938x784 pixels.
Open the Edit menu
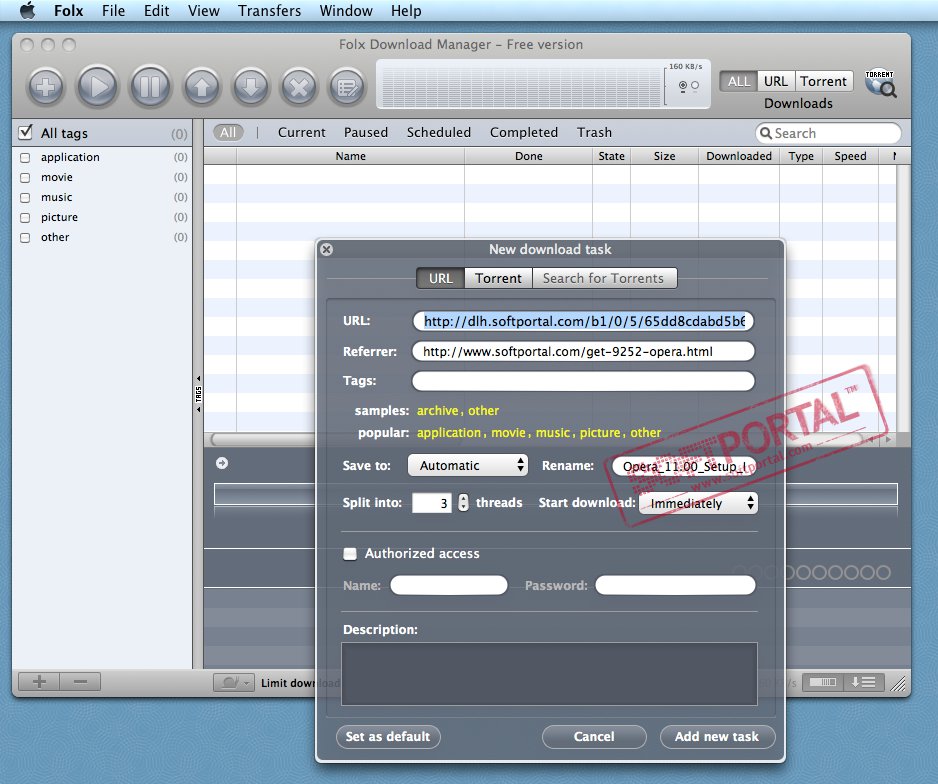point(156,11)
